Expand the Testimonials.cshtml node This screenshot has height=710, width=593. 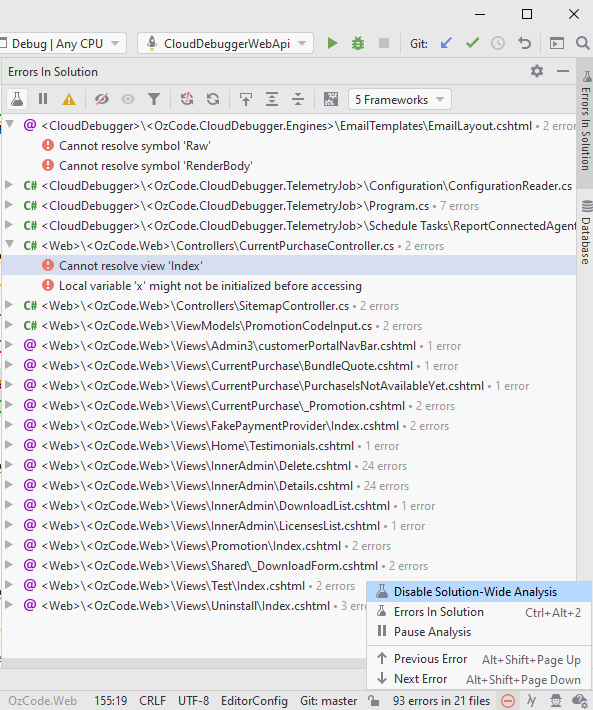pos(9,445)
